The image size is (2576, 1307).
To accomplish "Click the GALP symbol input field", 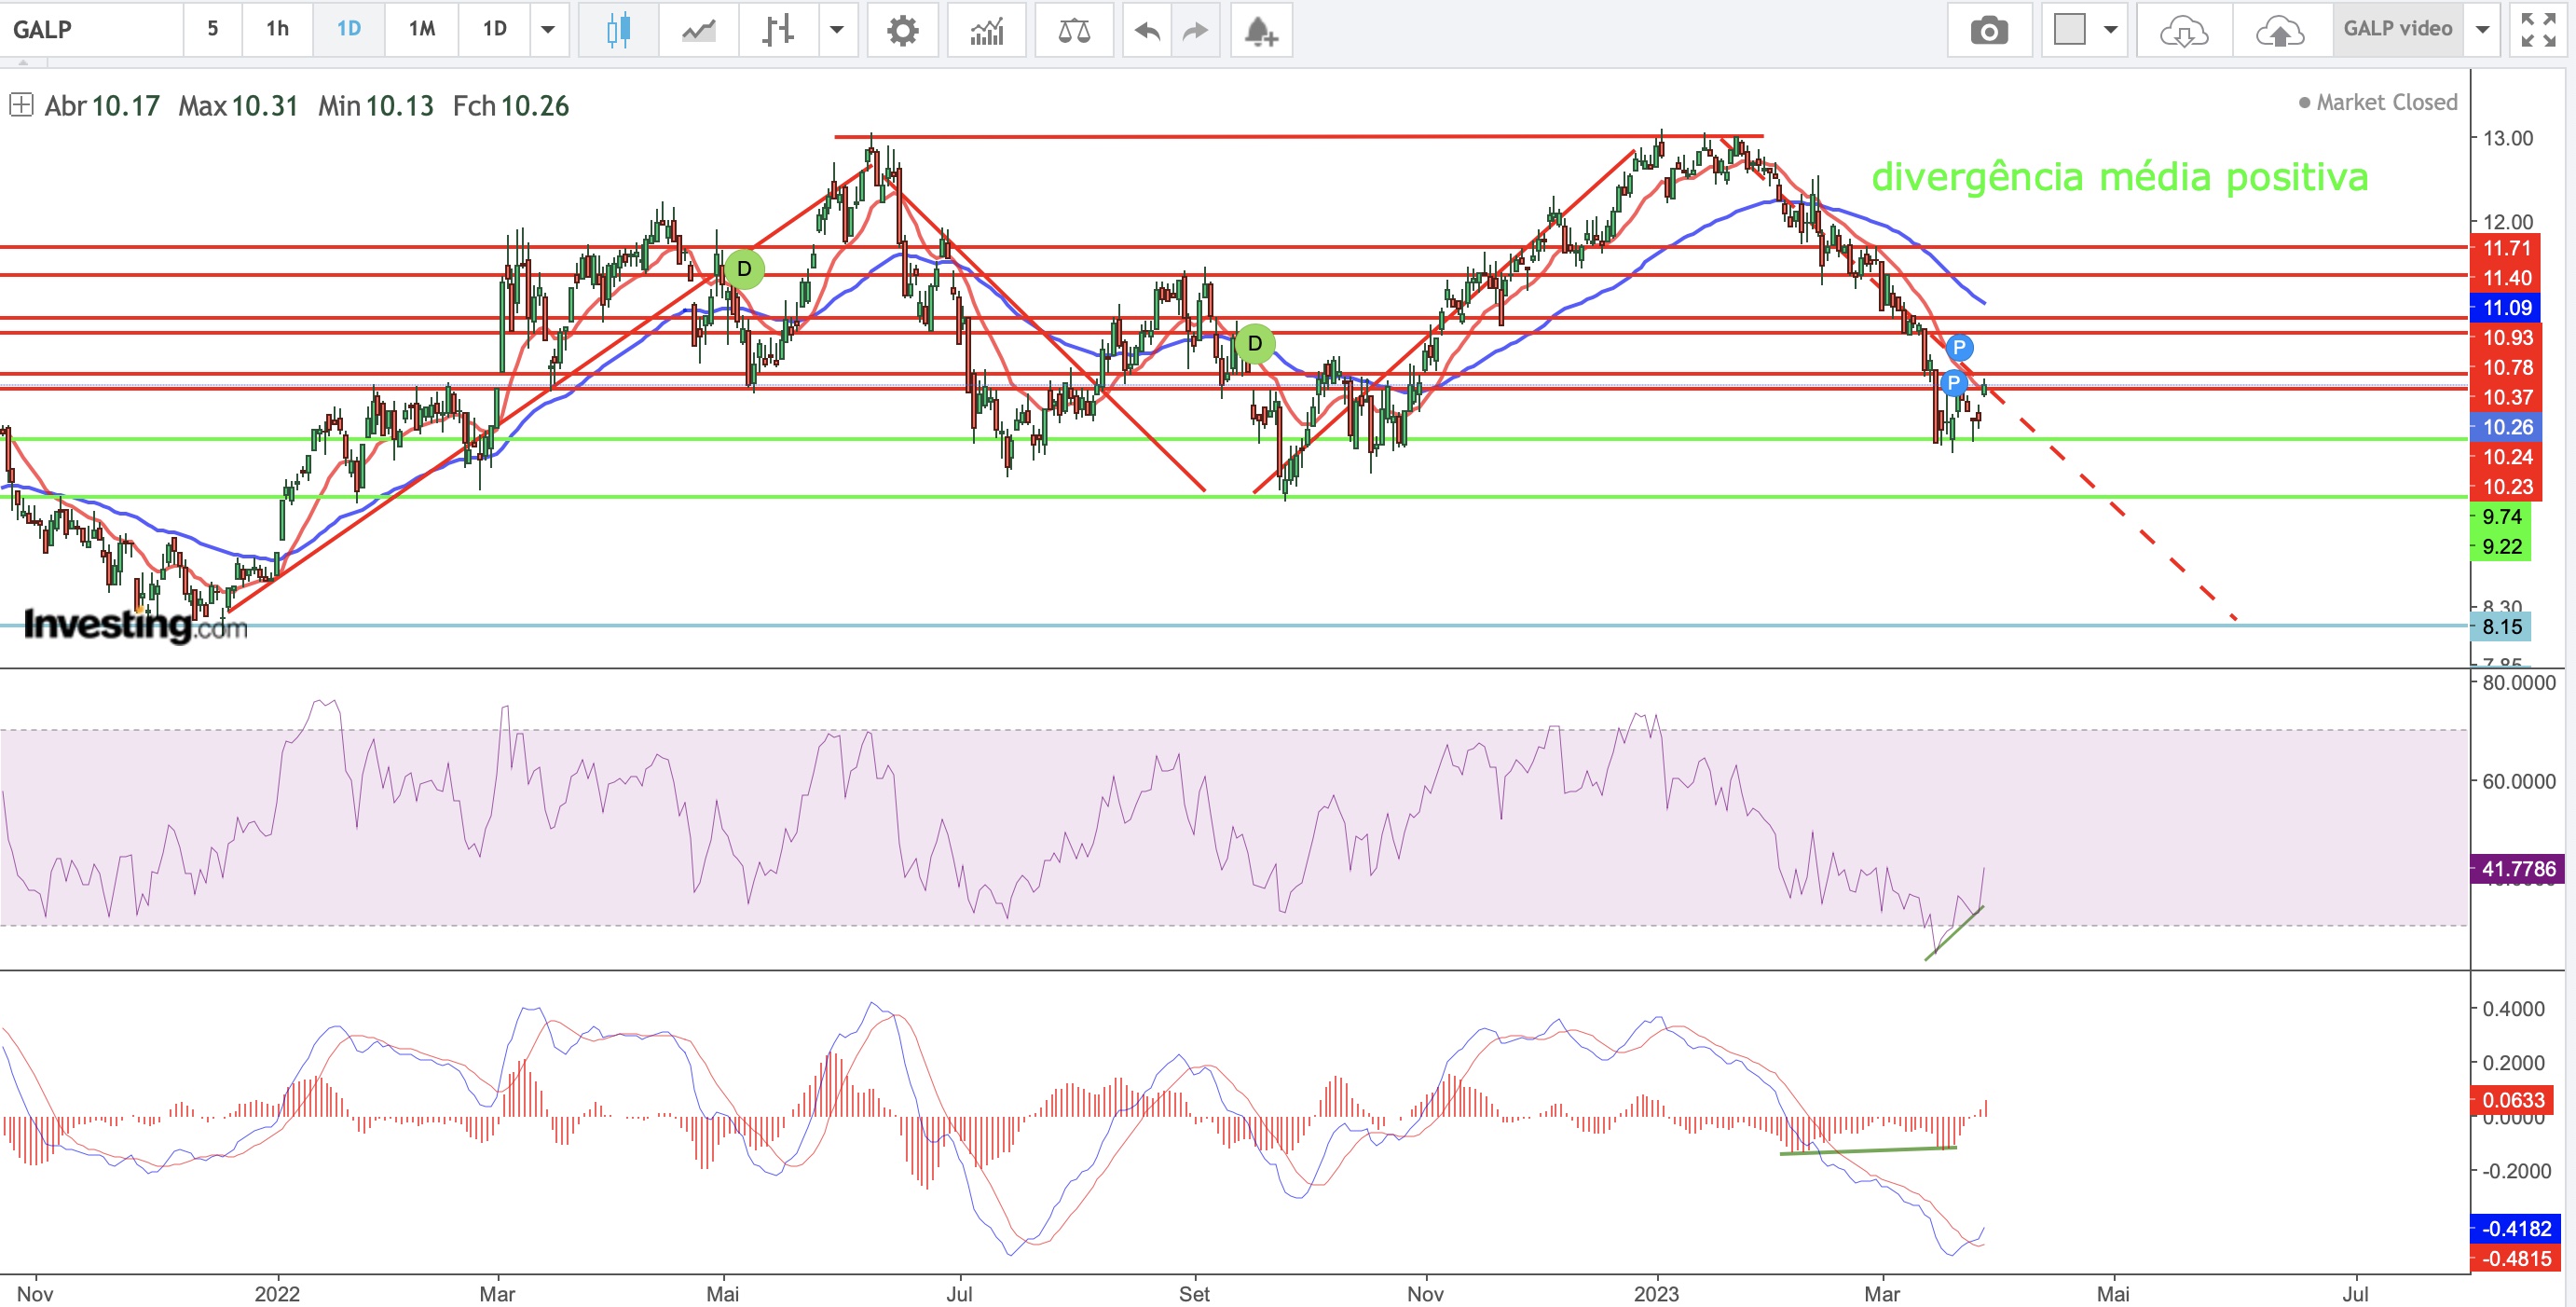I will coord(92,29).
